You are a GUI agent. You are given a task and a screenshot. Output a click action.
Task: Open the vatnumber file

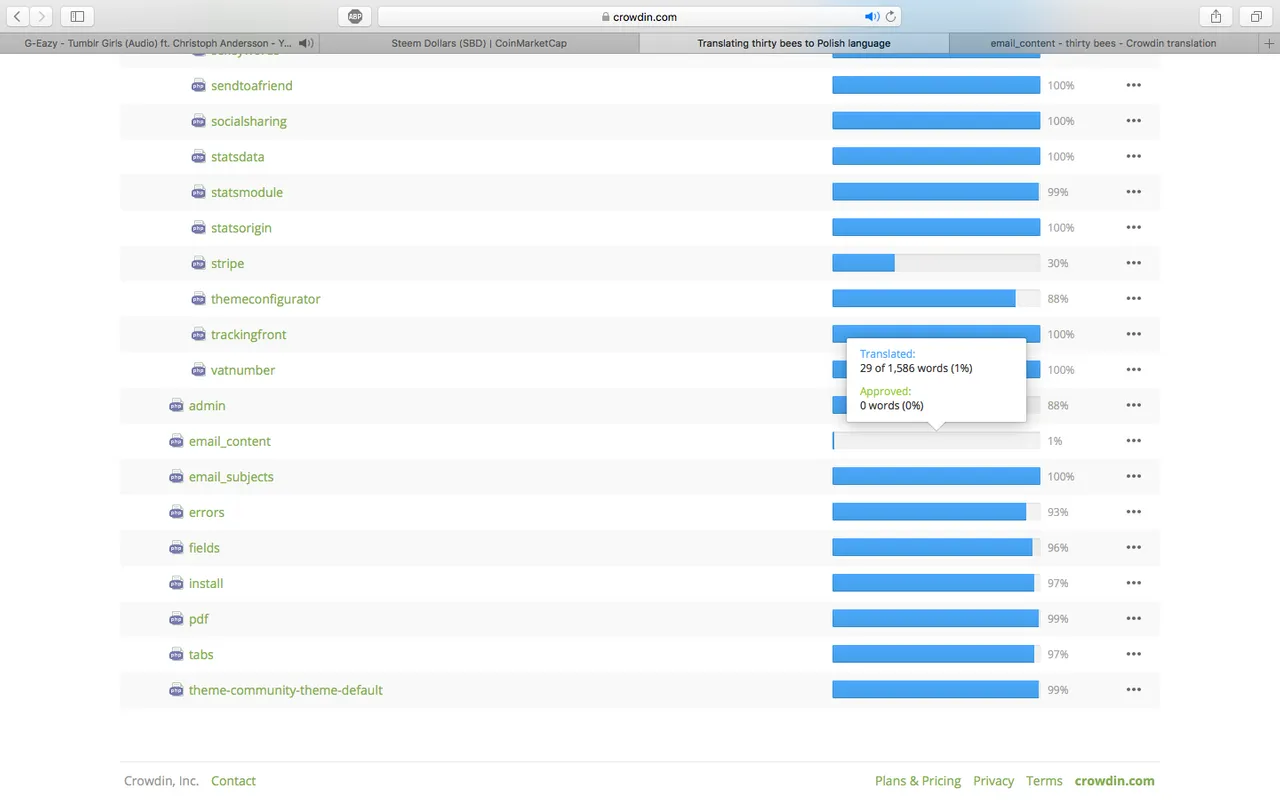pyautogui.click(x=243, y=370)
